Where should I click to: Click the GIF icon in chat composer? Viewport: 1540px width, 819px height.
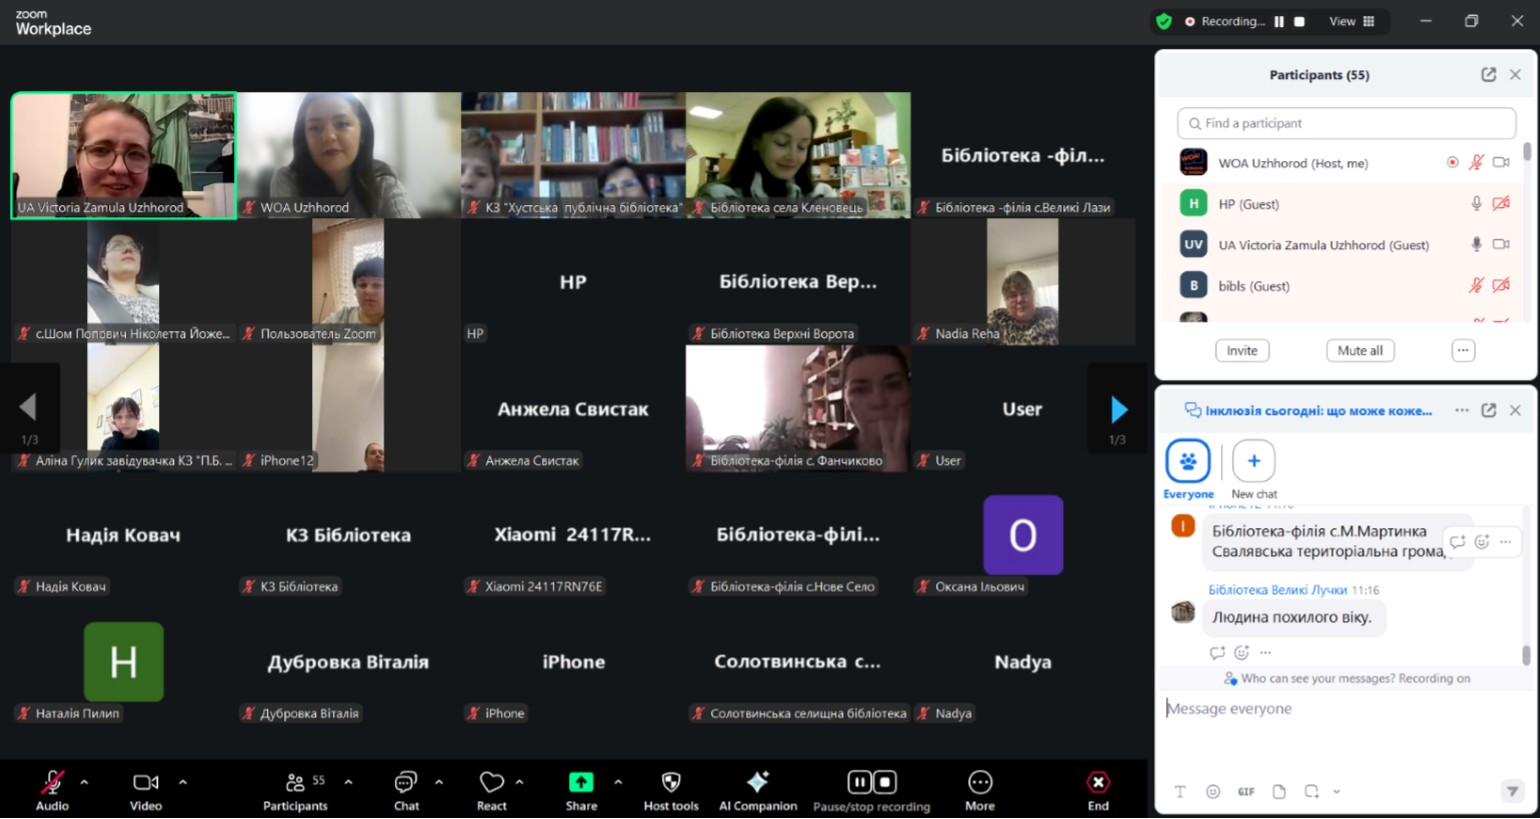pos(1246,792)
